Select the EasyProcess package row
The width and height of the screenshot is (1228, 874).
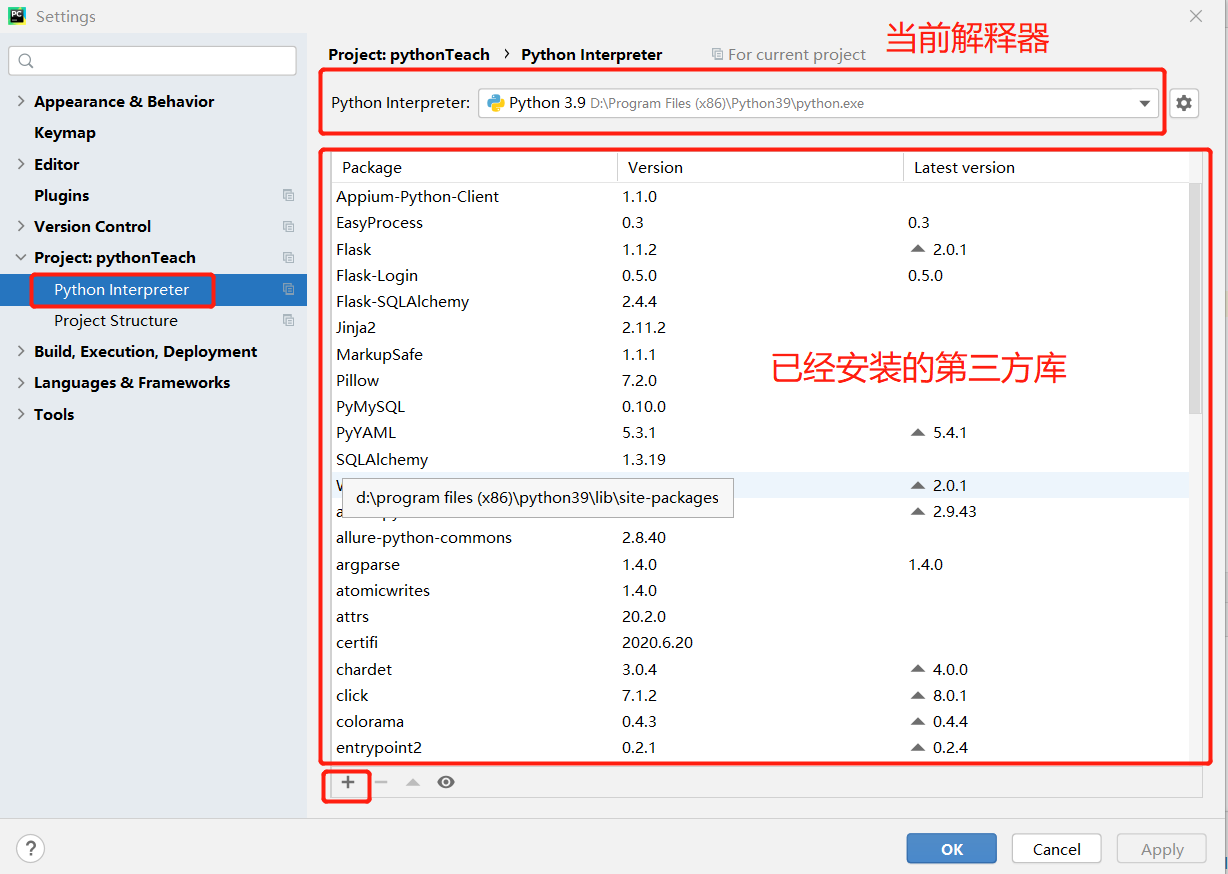[x=760, y=222]
